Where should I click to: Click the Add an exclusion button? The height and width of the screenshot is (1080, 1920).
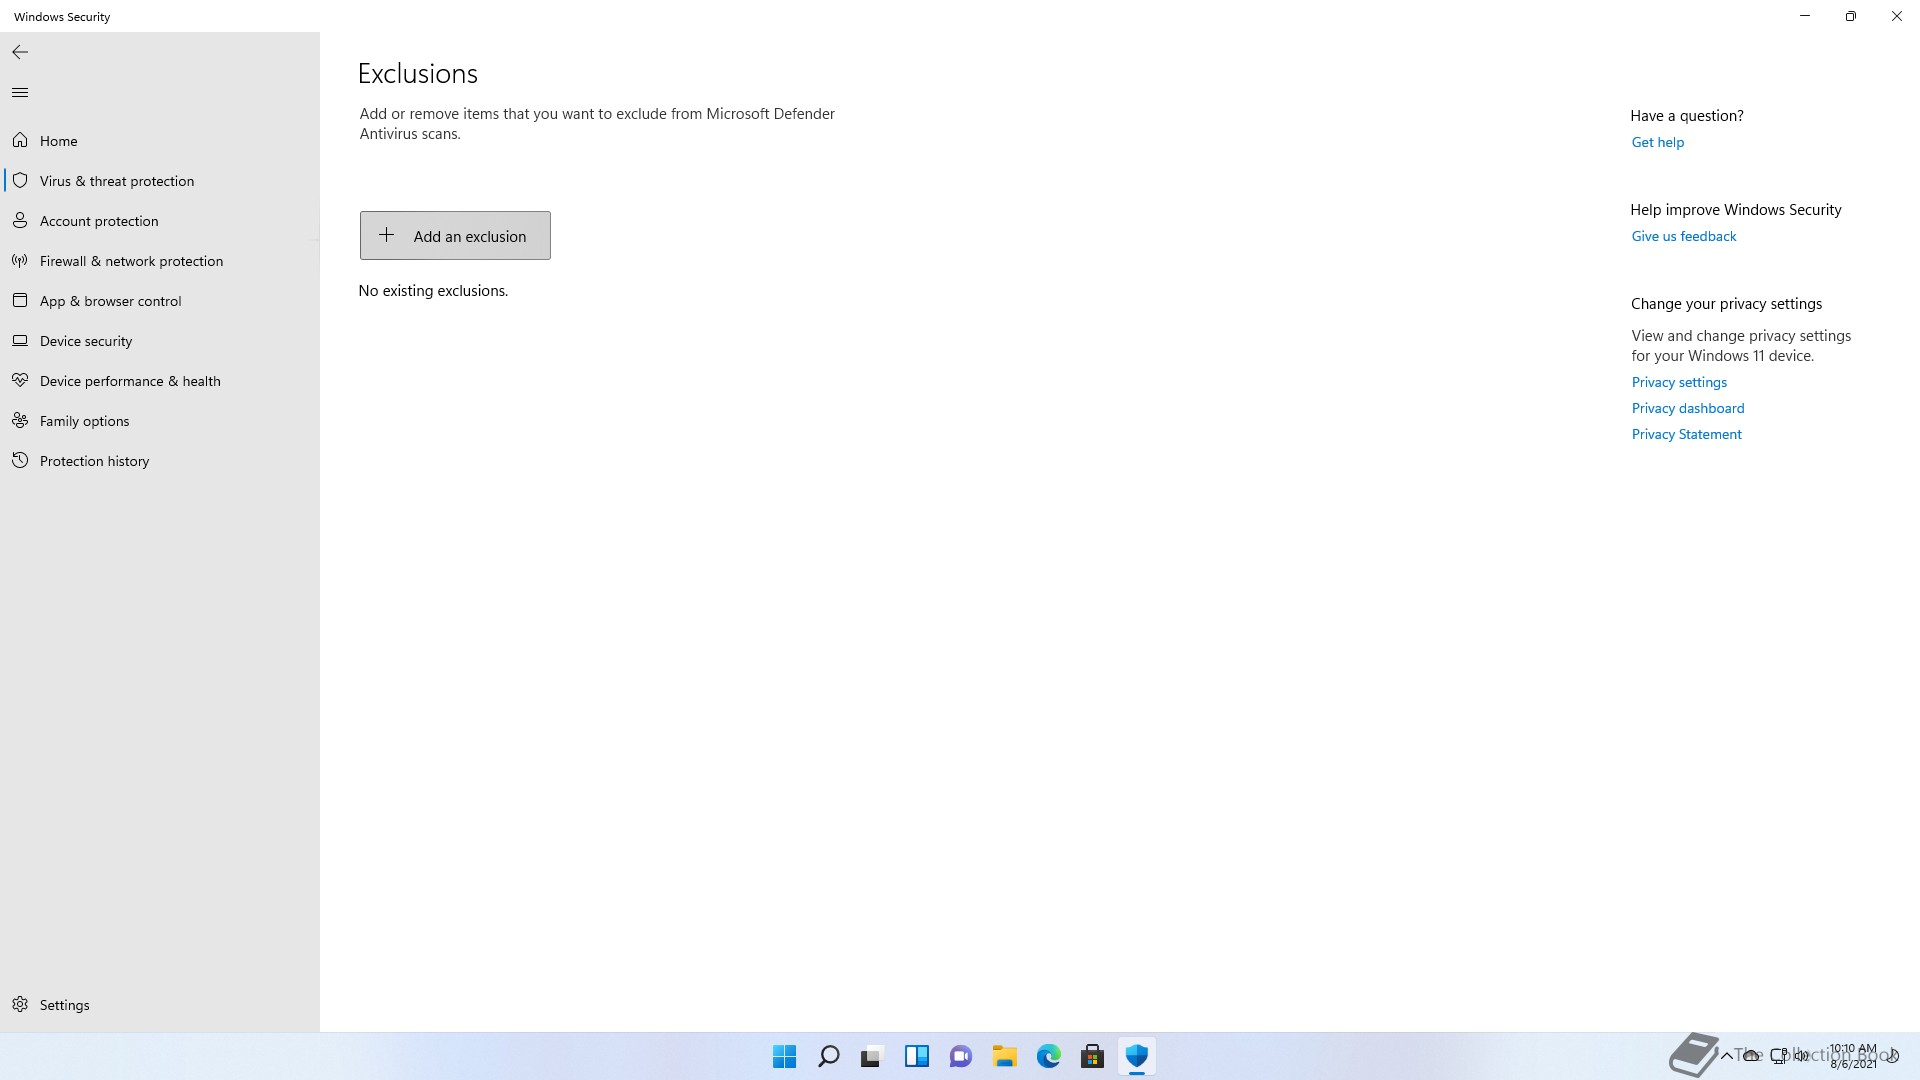(455, 236)
